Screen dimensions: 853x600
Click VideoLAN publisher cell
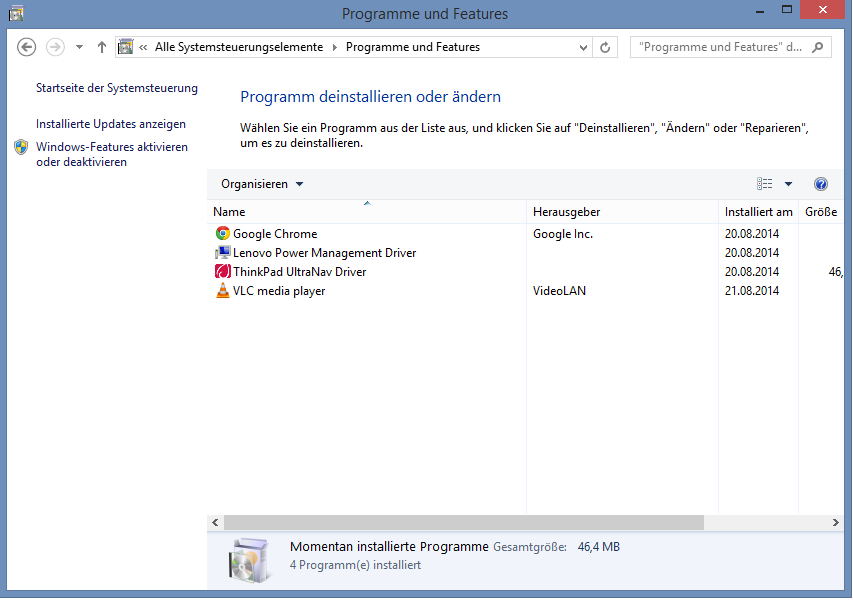point(559,290)
